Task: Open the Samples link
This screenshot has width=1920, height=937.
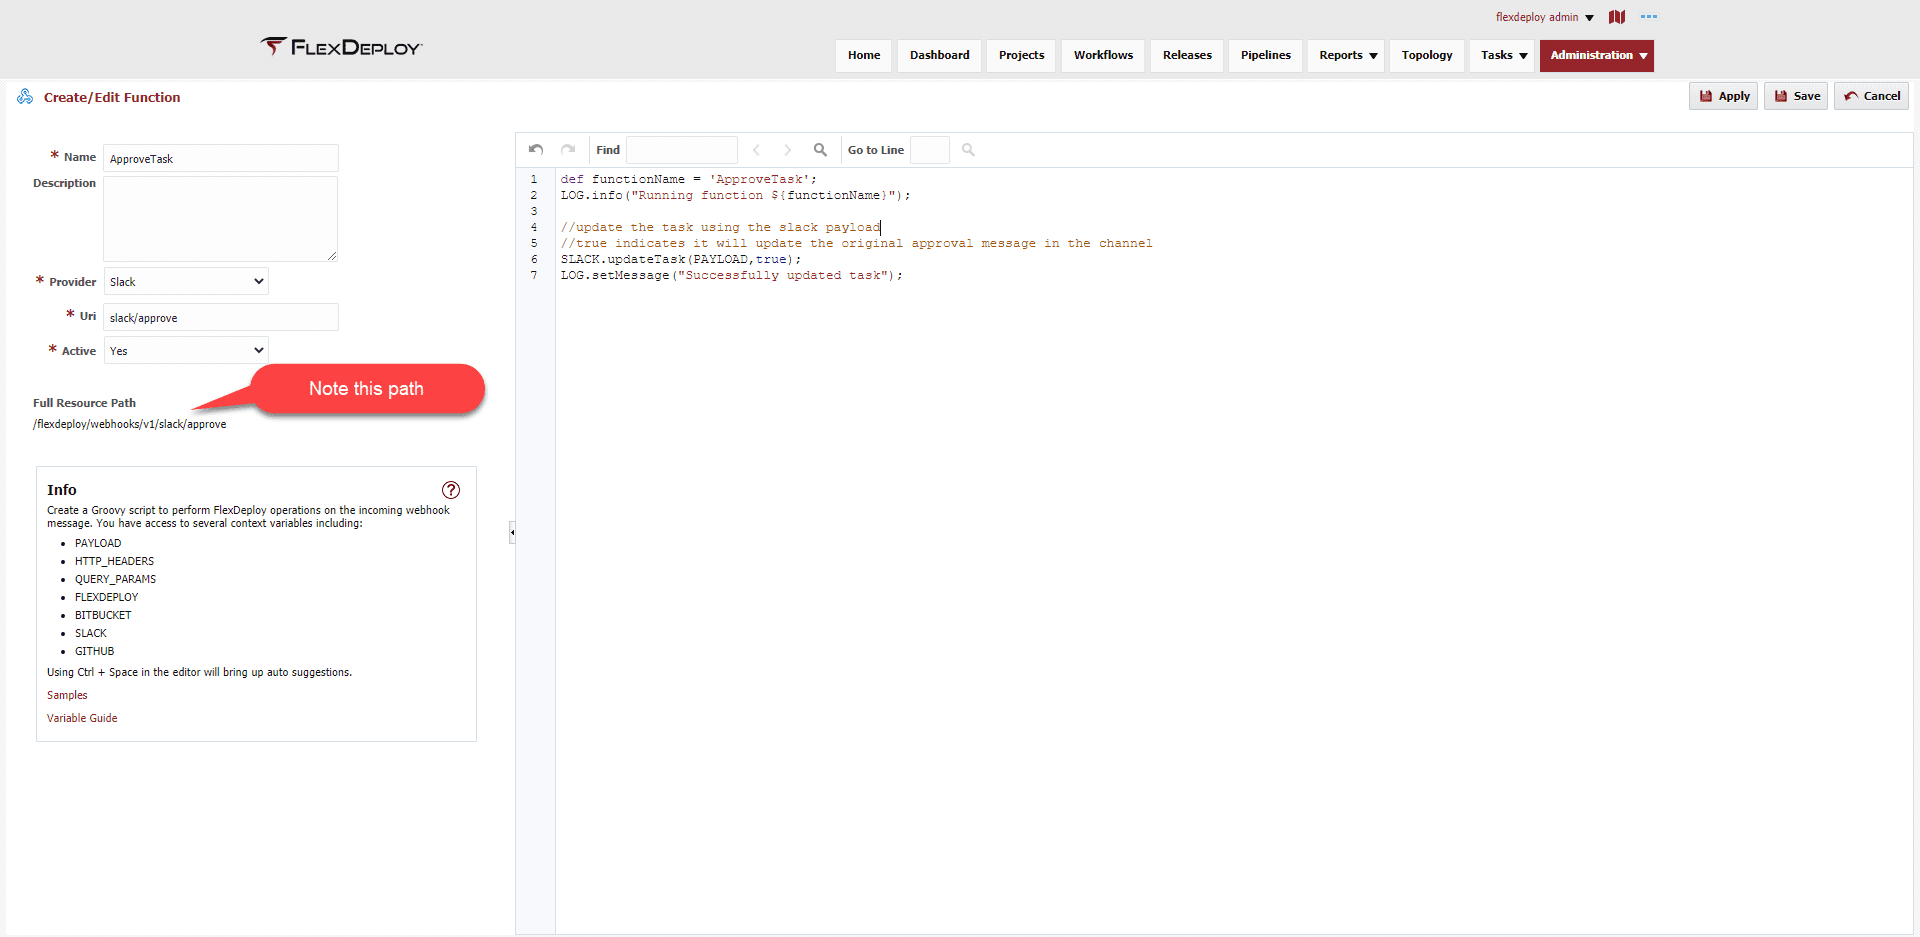Action: (x=67, y=695)
